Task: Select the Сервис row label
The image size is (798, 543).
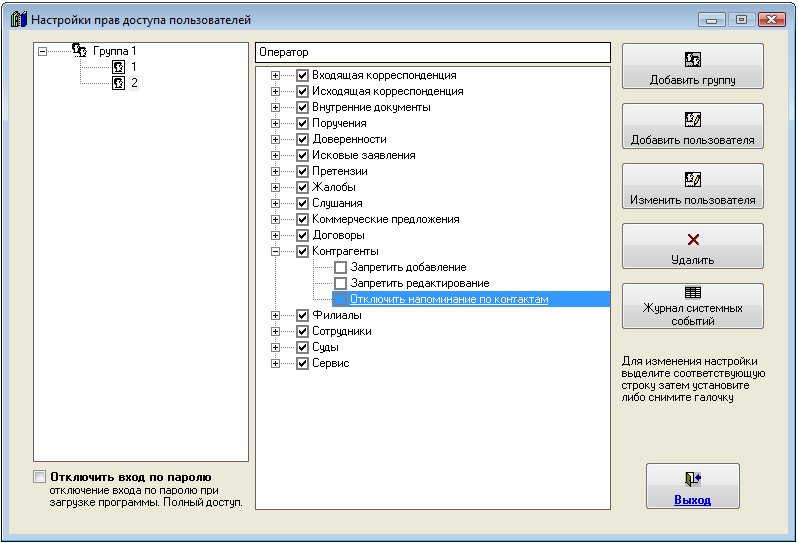Action: [331, 363]
